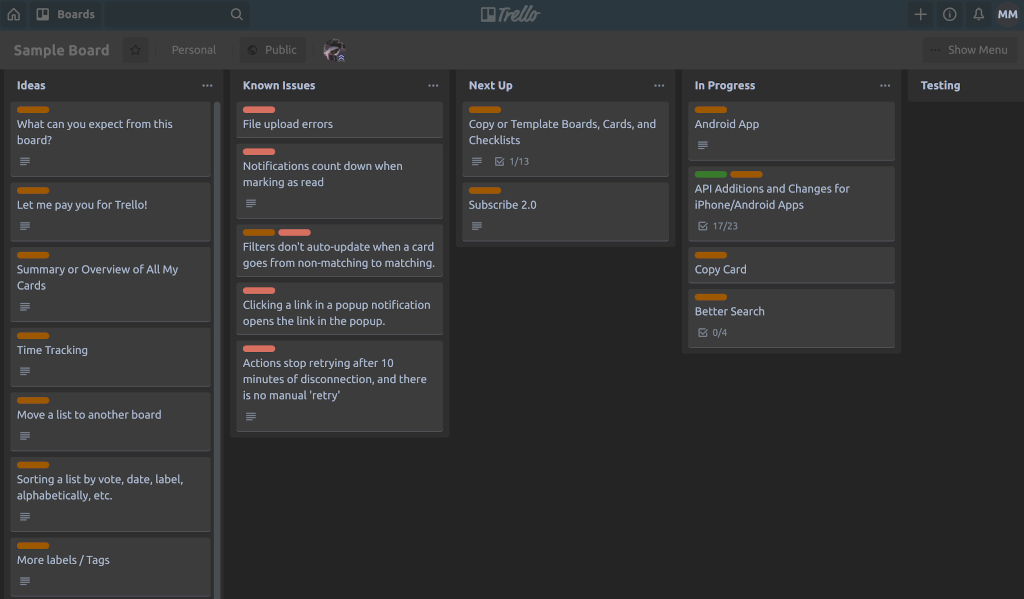Open the board member avatar
The height and width of the screenshot is (599, 1024).
(x=334, y=50)
